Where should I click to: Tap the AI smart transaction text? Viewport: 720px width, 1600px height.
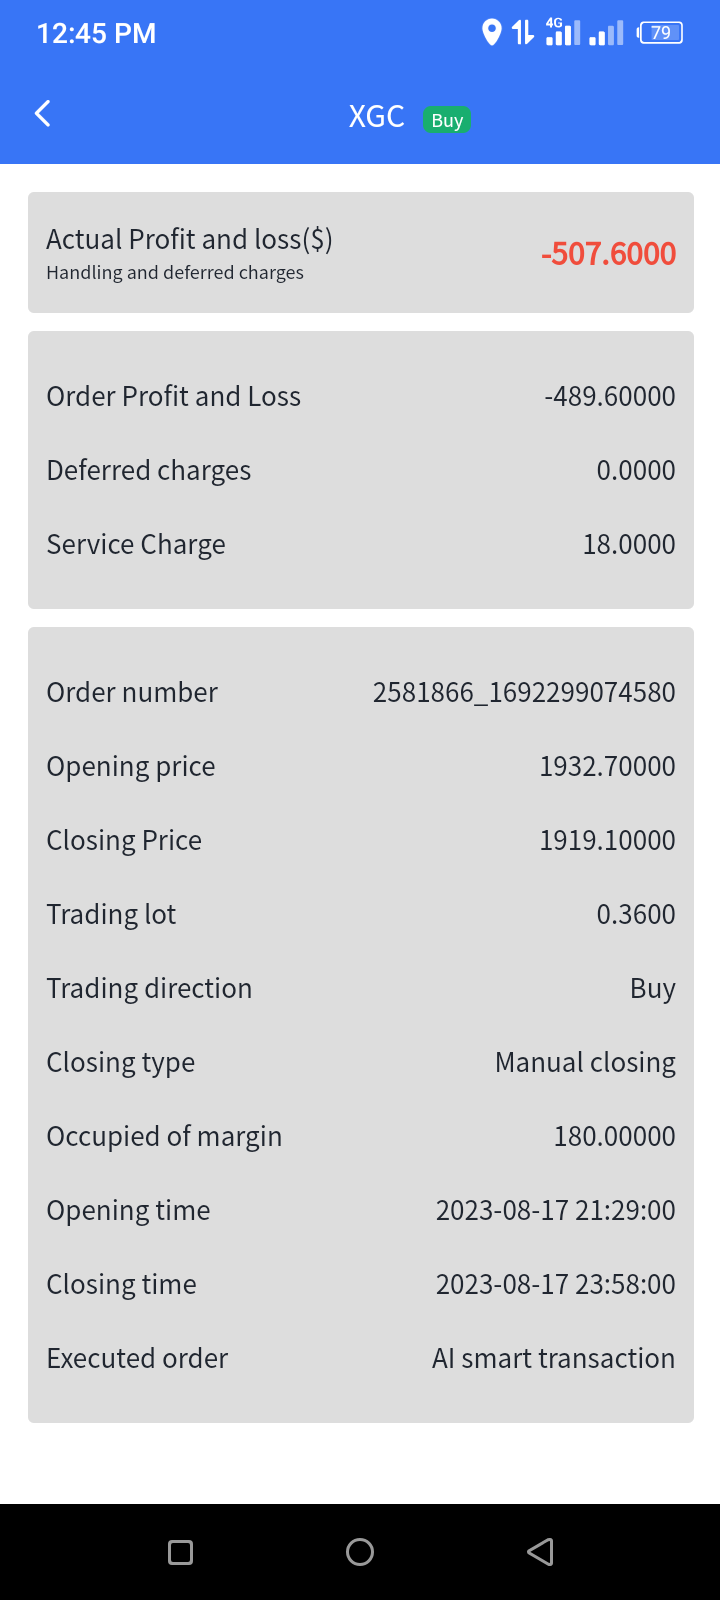[553, 1358]
